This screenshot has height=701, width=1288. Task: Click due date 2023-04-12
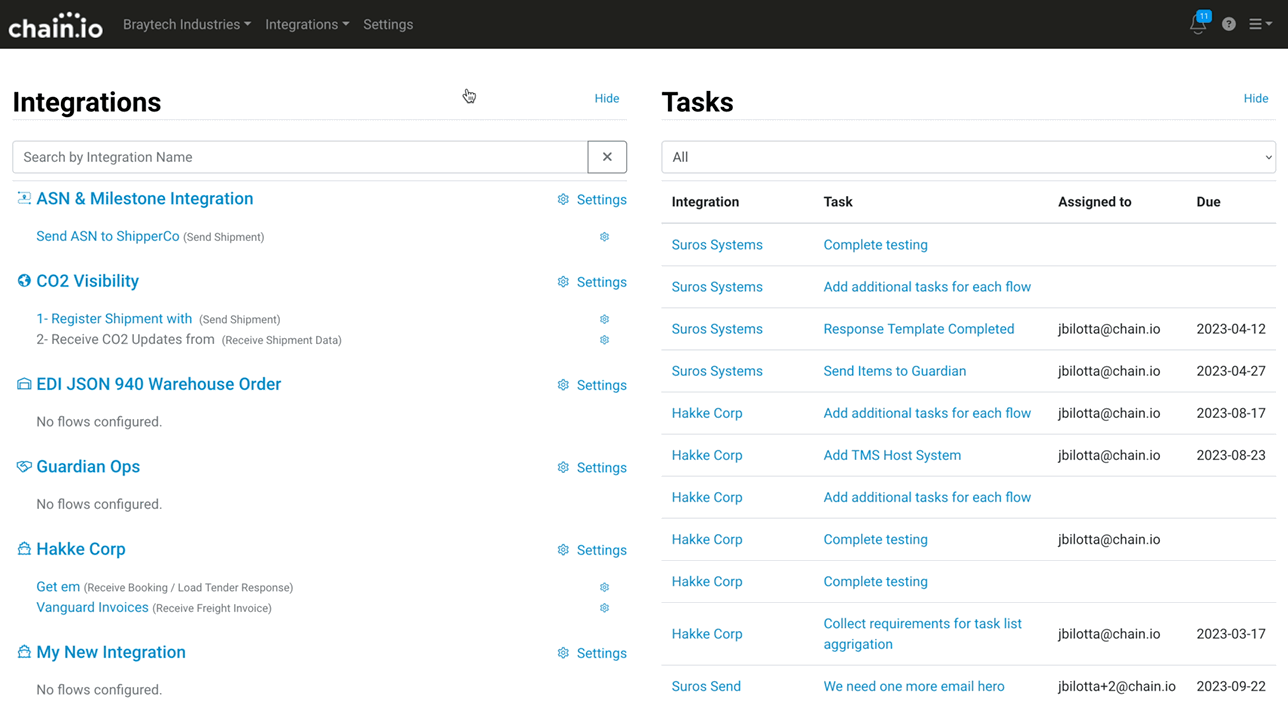(1231, 329)
